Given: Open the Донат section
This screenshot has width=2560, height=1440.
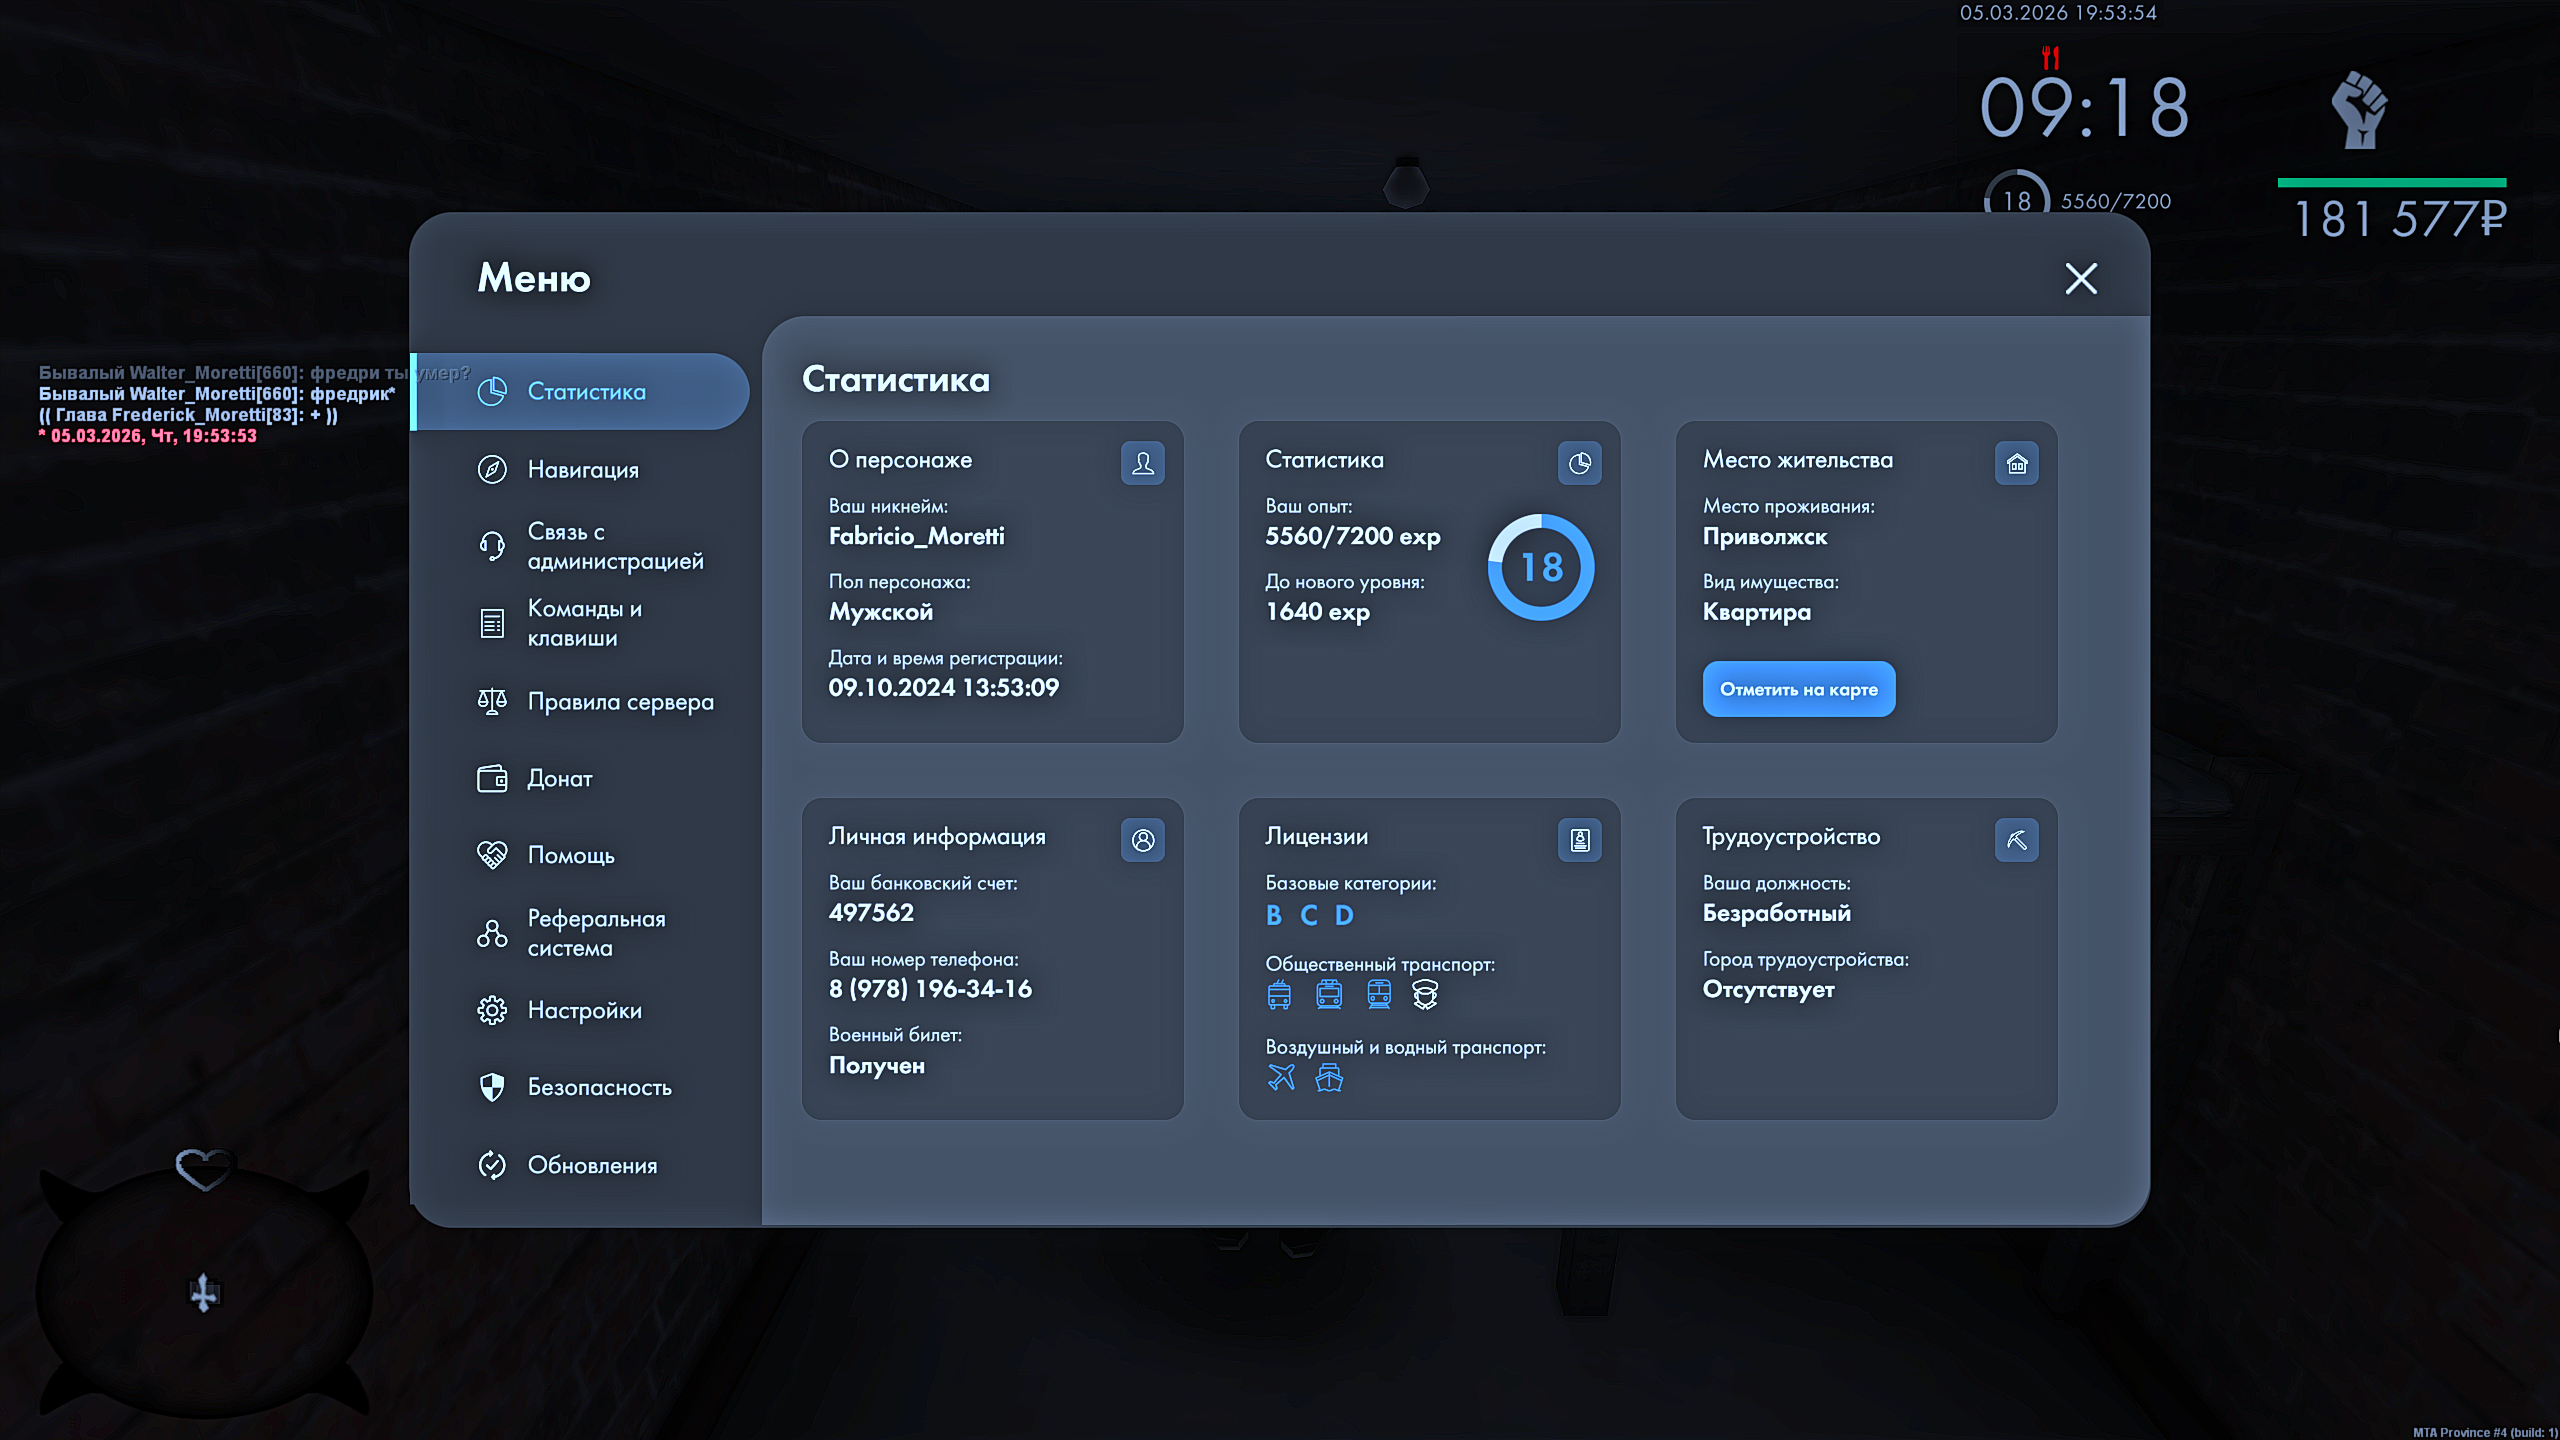Looking at the screenshot, I should (x=559, y=778).
